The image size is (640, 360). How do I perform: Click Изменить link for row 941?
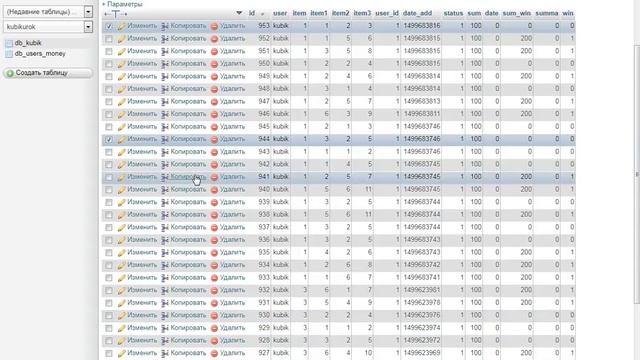[142, 177]
